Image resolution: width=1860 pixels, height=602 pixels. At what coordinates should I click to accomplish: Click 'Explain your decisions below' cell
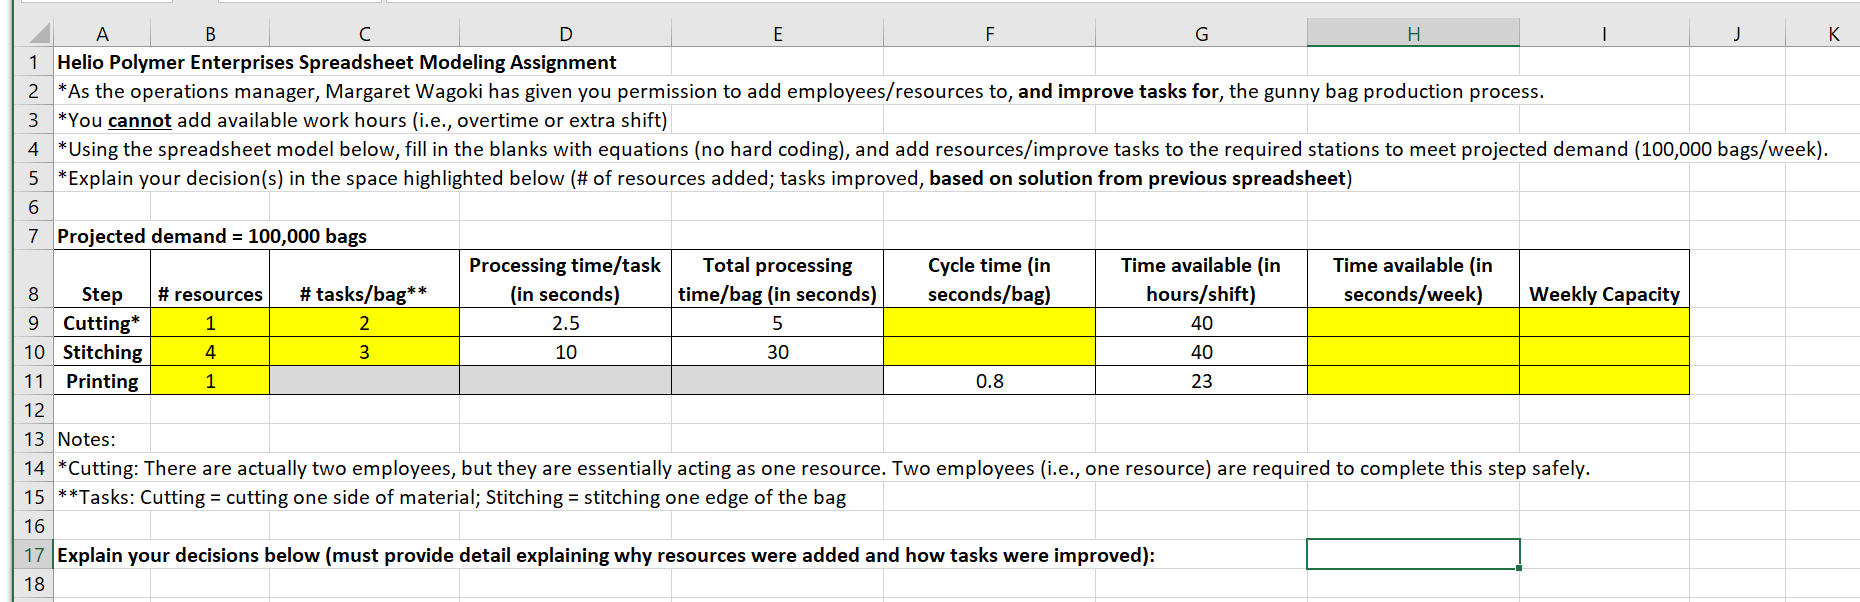click(x=606, y=555)
